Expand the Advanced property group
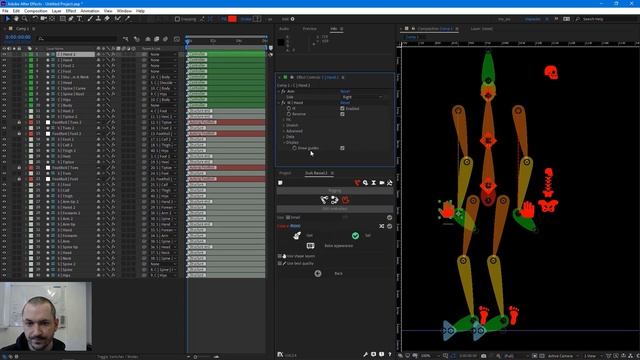The image size is (640, 360). 284,131
